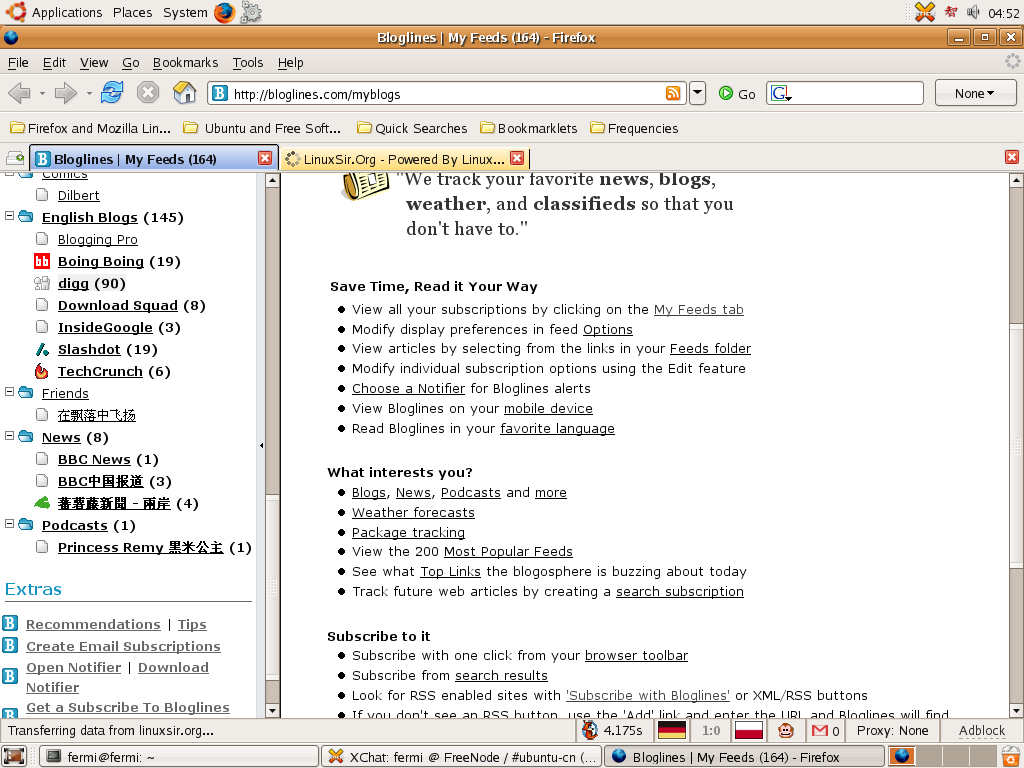Open the File menu
Image resolution: width=1024 pixels, height=768 pixels.
pos(18,63)
